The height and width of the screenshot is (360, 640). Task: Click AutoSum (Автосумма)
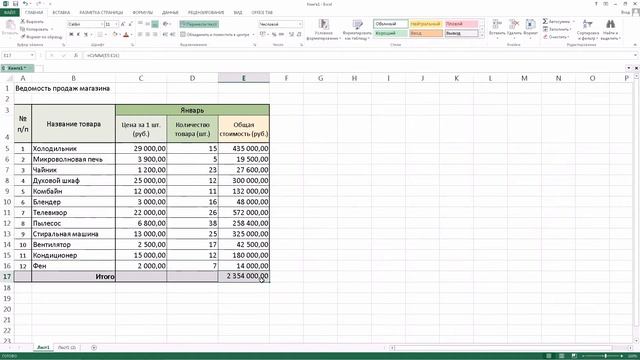click(x=556, y=21)
